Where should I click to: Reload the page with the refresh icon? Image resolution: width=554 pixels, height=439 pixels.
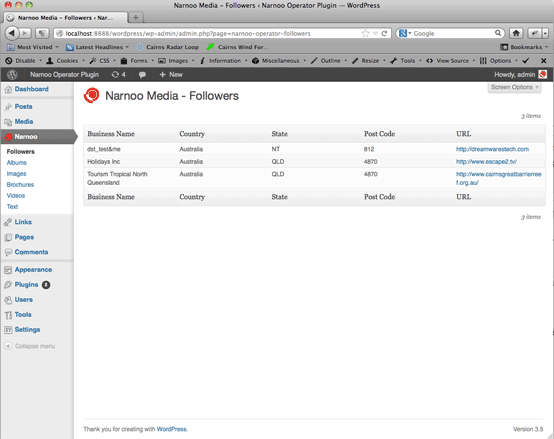[384, 33]
